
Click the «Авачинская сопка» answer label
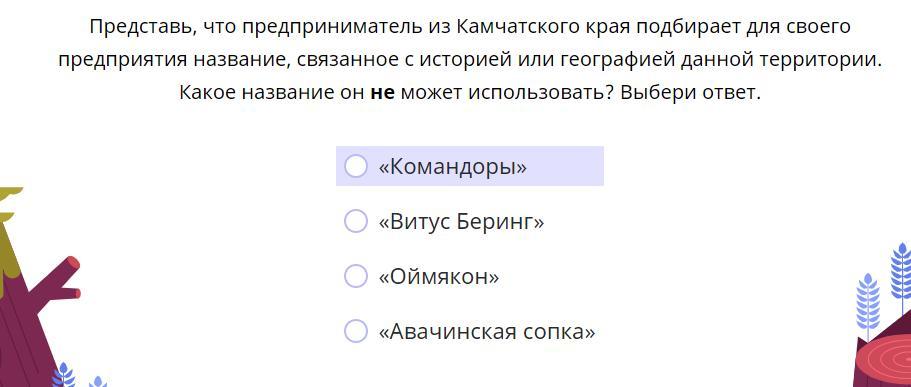tap(487, 332)
